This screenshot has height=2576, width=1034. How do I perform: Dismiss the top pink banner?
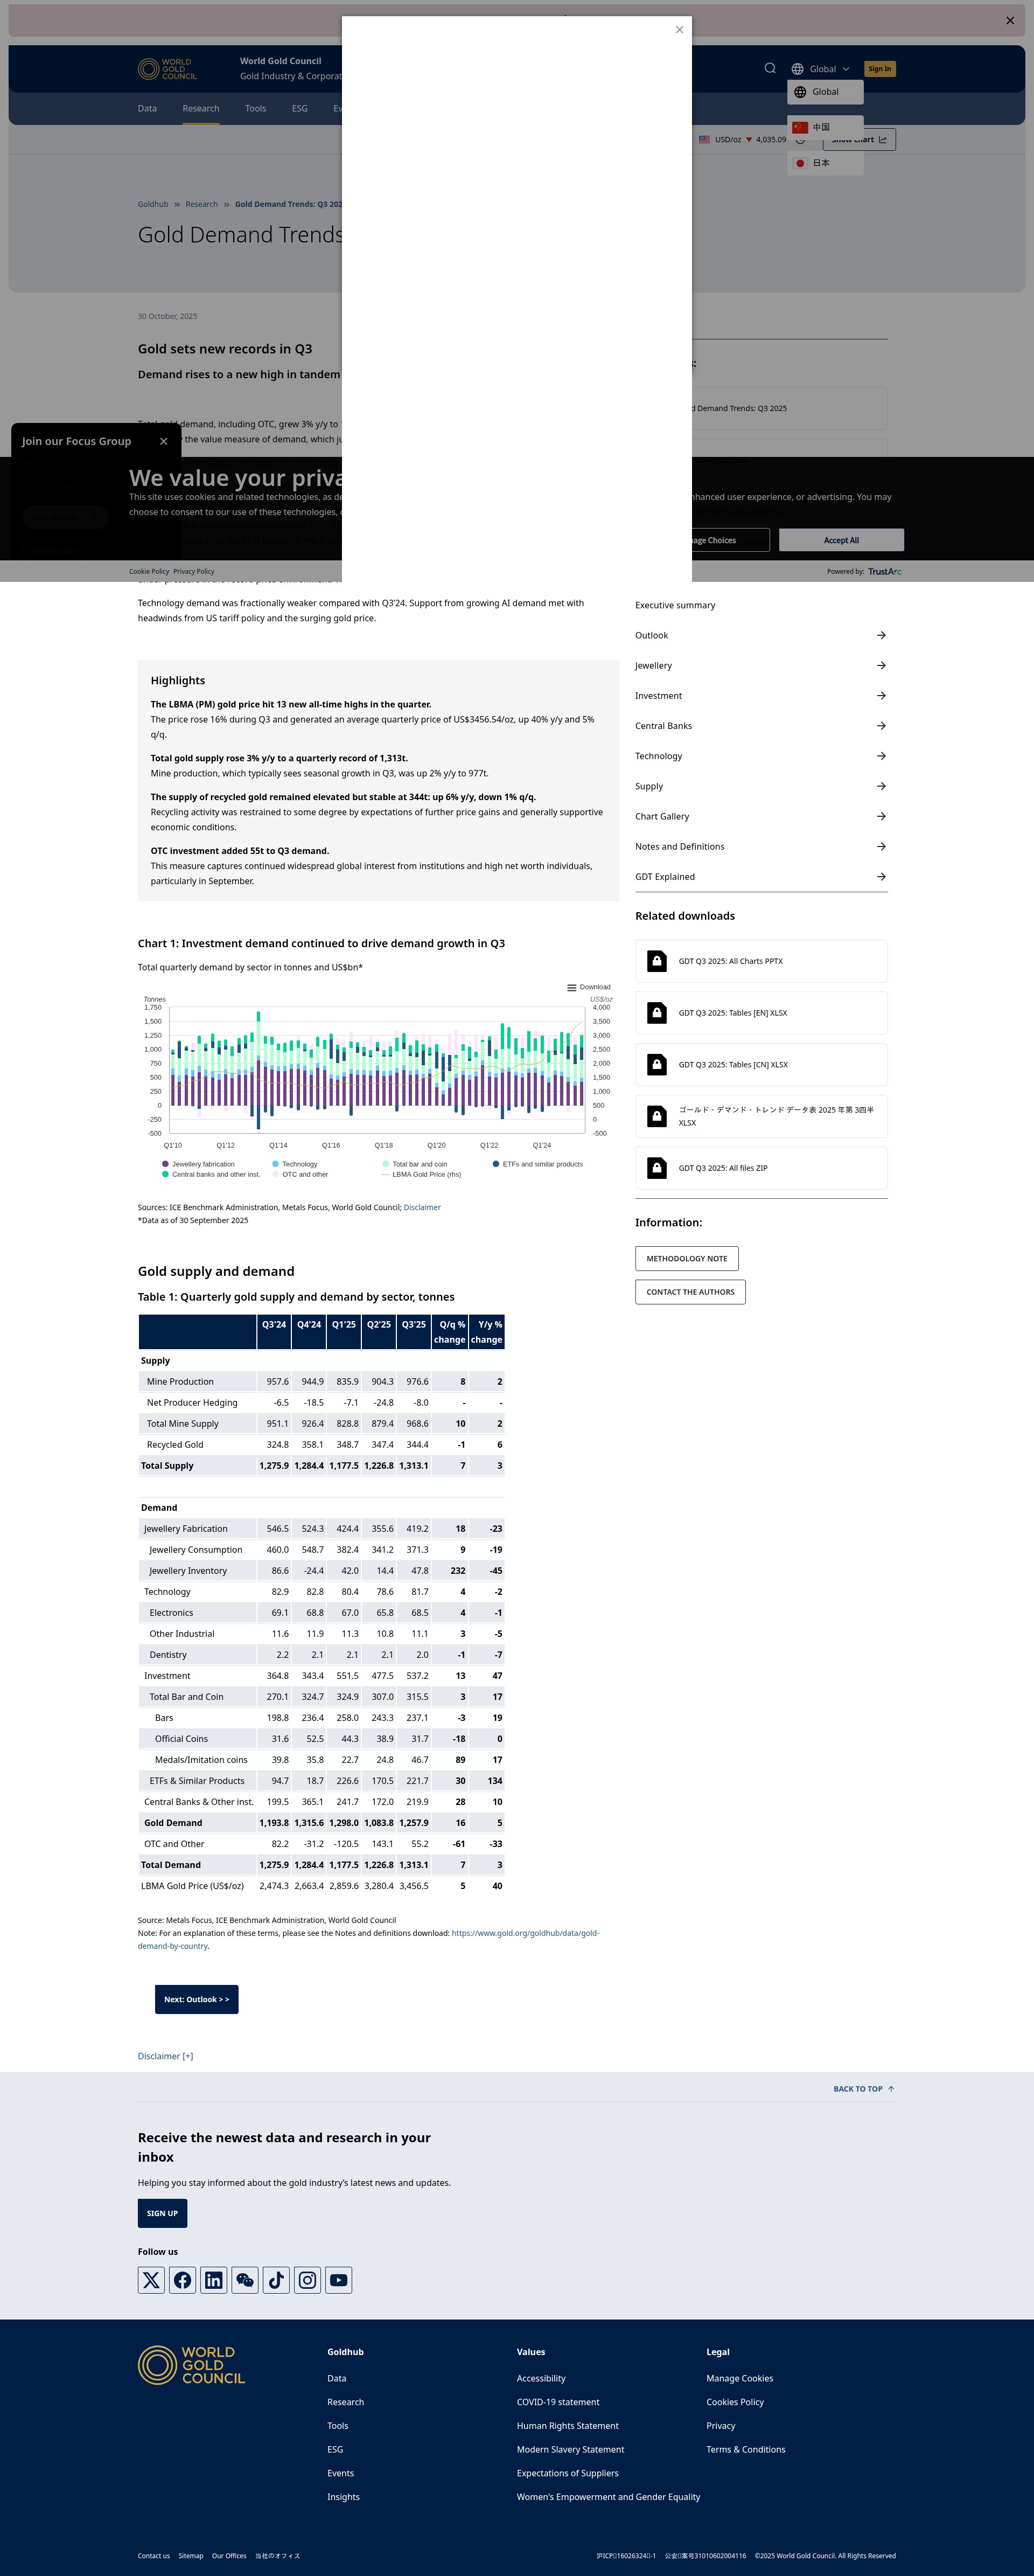coord(1010,20)
